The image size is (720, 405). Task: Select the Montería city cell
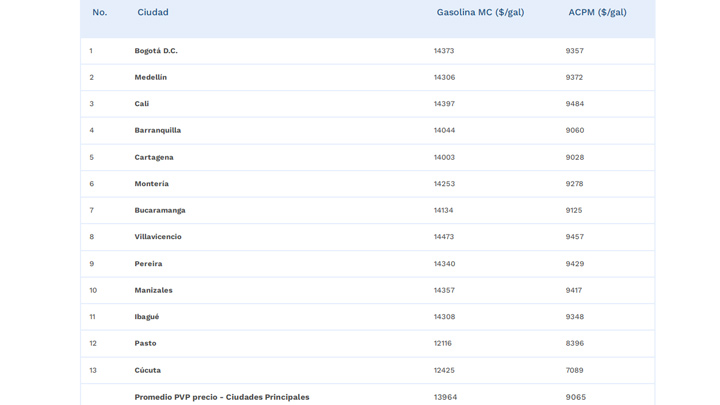pyautogui.click(x=152, y=184)
